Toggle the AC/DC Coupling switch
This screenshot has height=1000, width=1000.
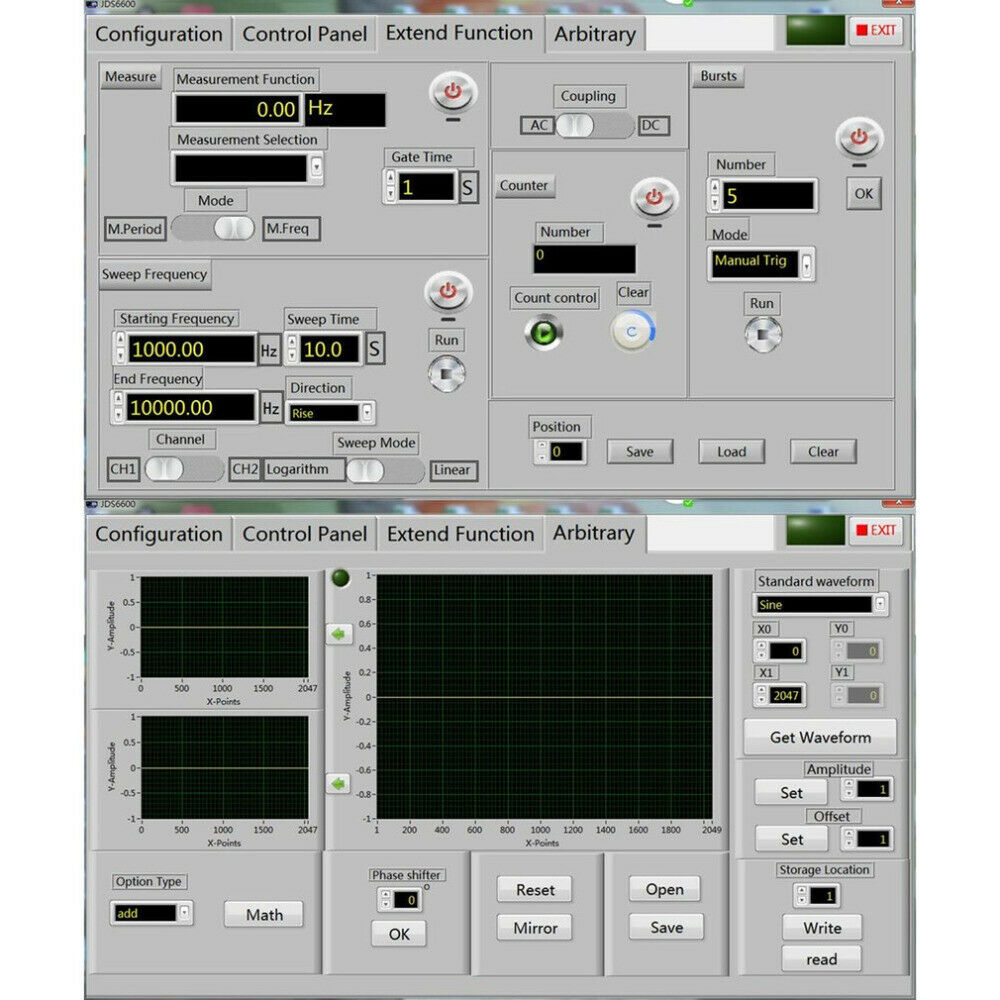(594, 126)
